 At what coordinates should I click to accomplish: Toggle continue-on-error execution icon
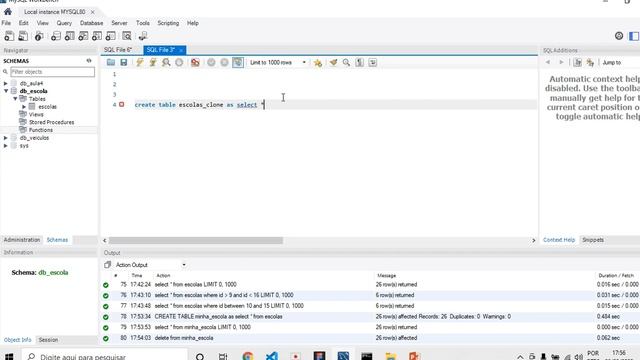pos(195,62)
